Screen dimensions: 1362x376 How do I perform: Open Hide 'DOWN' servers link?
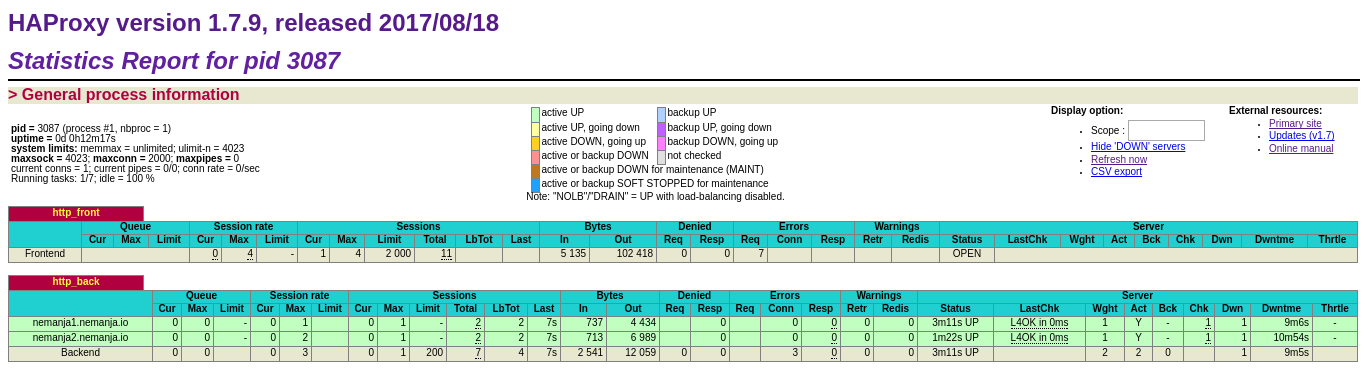[1138, 146]
